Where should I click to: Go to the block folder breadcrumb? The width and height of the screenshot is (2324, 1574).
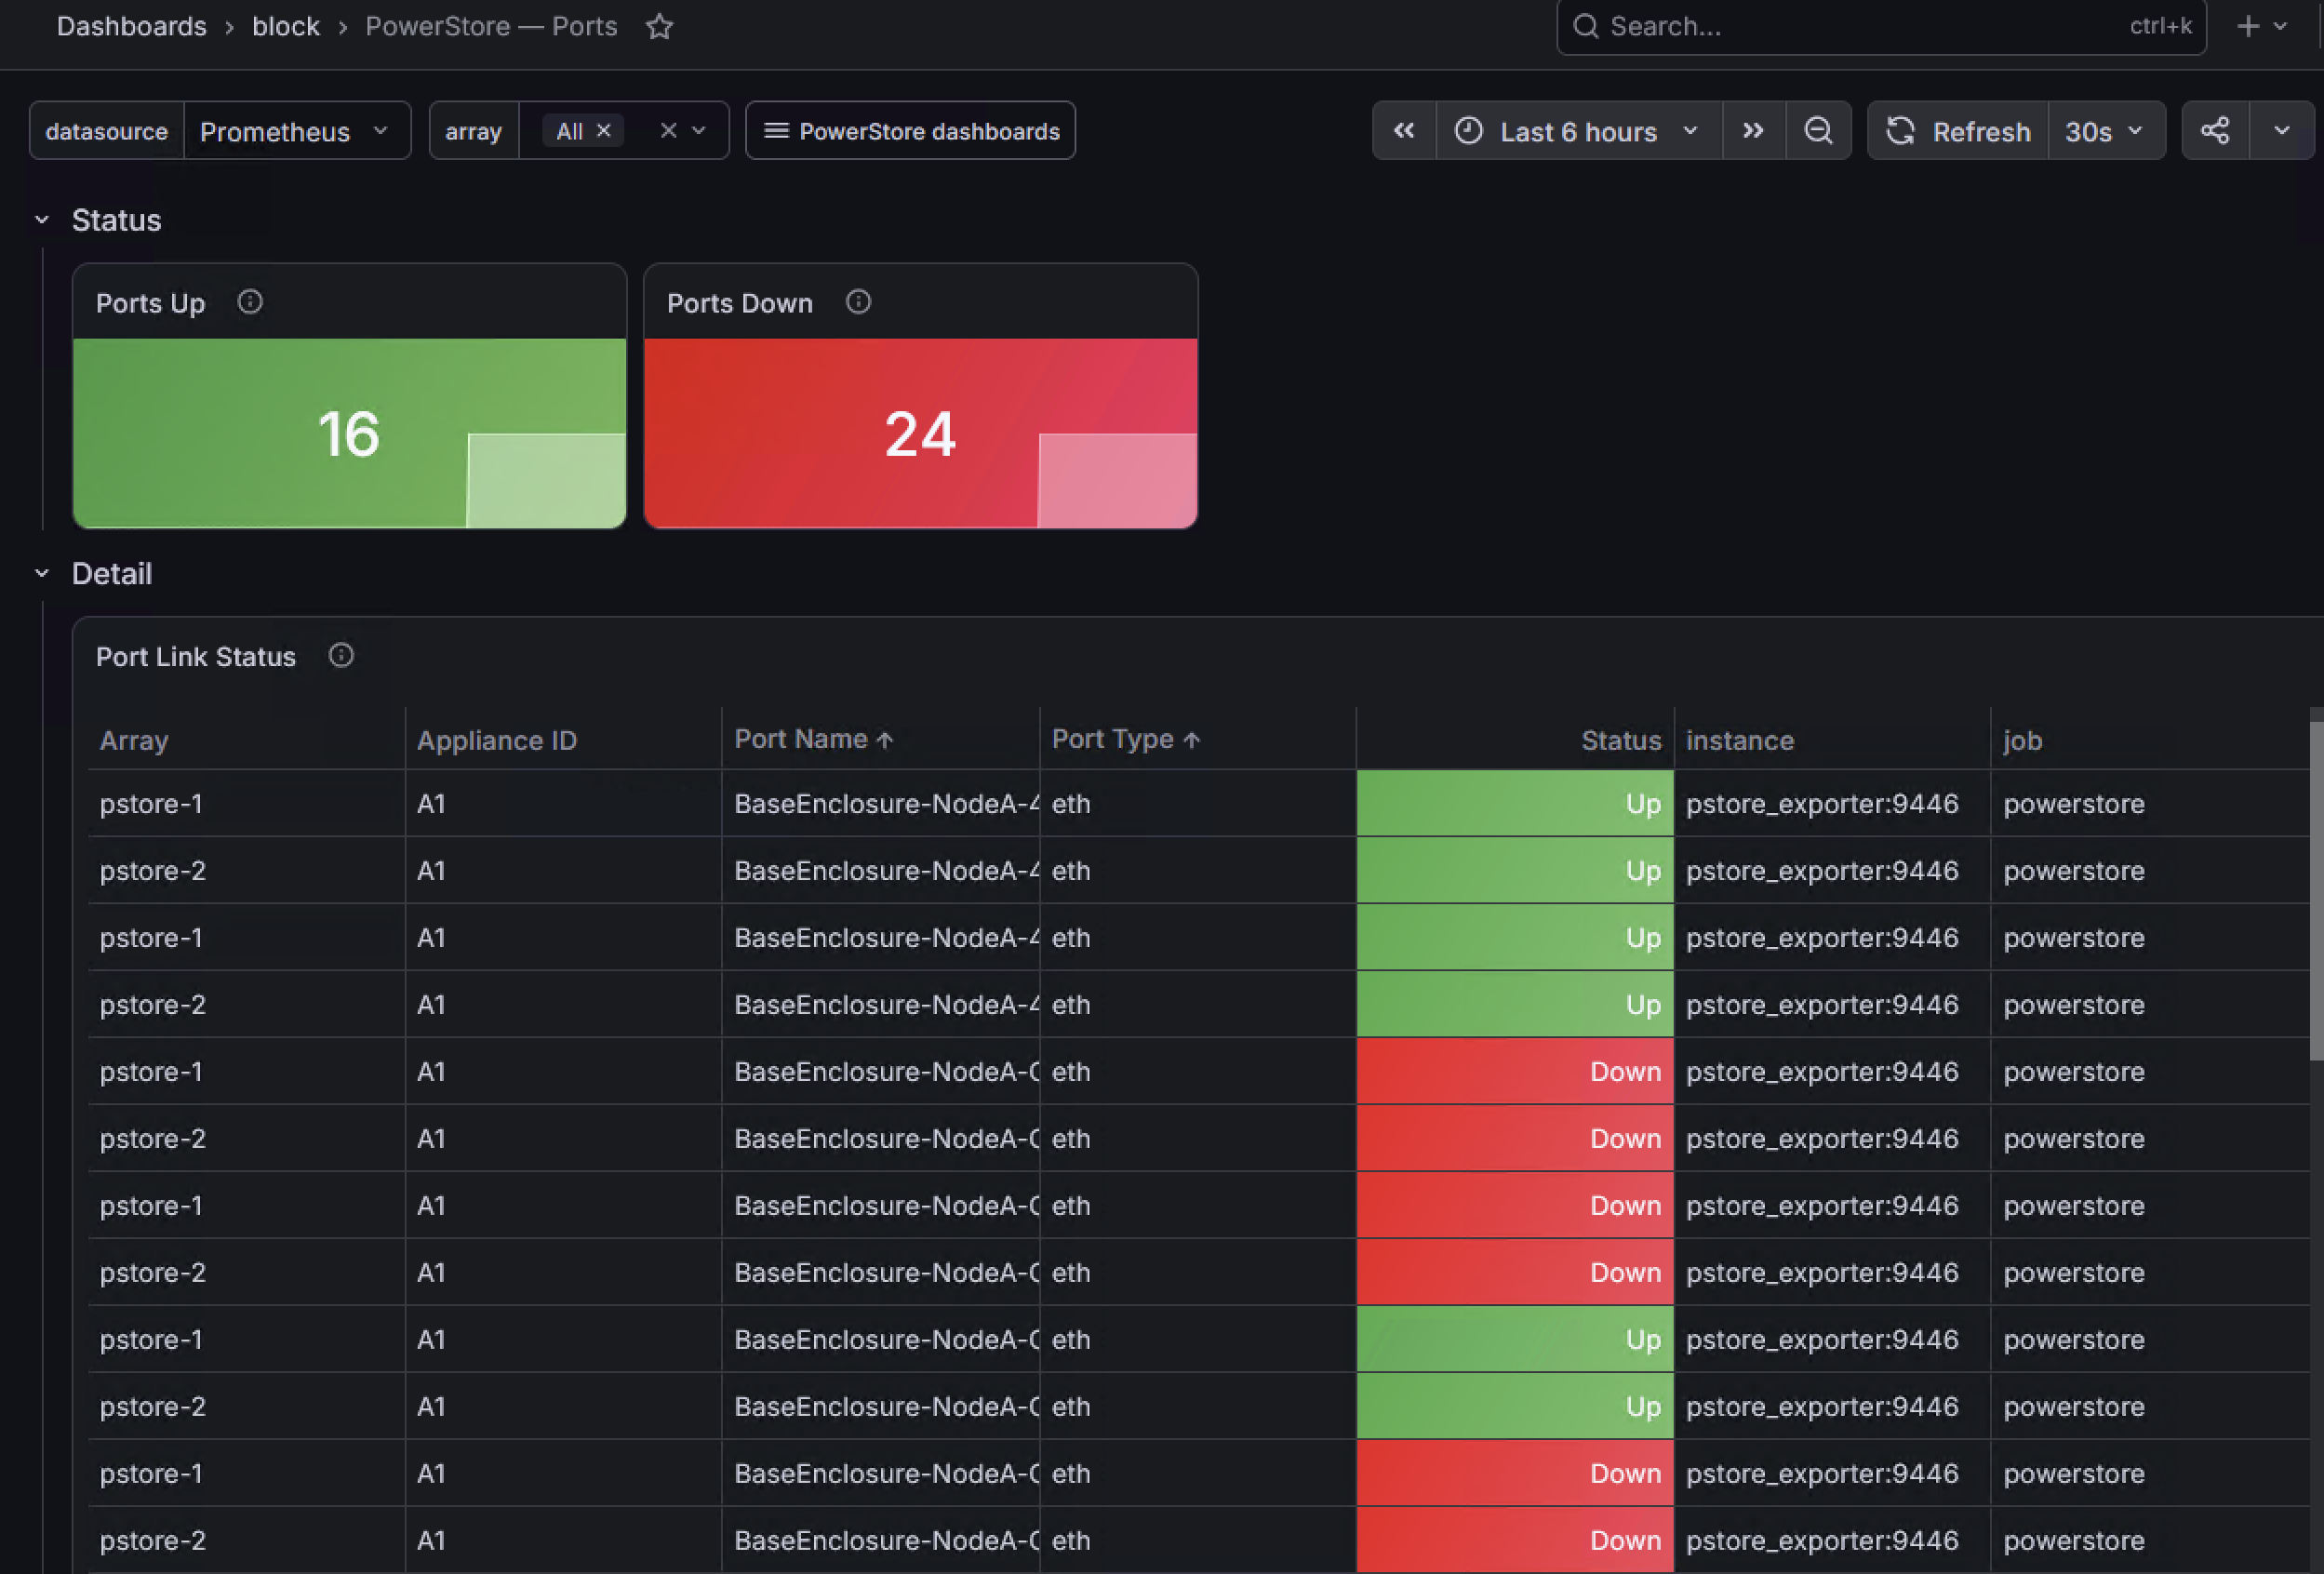(286, 26)
